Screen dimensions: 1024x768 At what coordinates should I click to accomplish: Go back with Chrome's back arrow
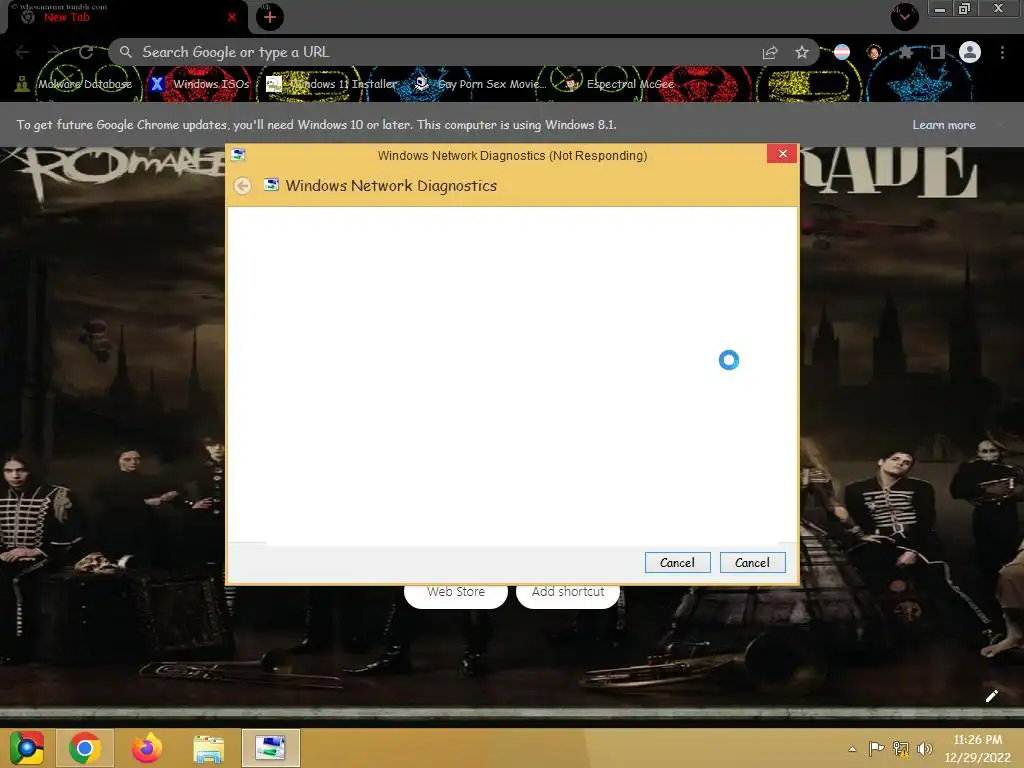coord(22,52)
